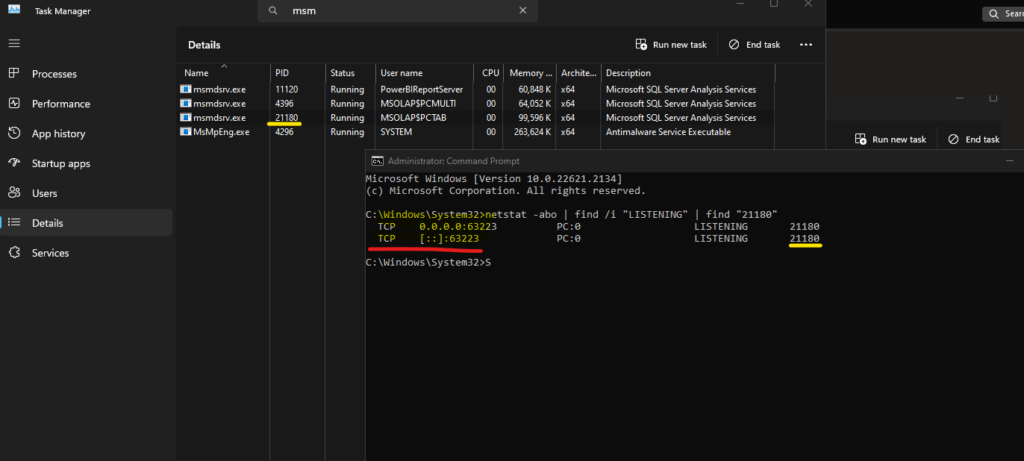Focus the search box containing msm
Screen dimensions: 1024x461
[398, 10]
